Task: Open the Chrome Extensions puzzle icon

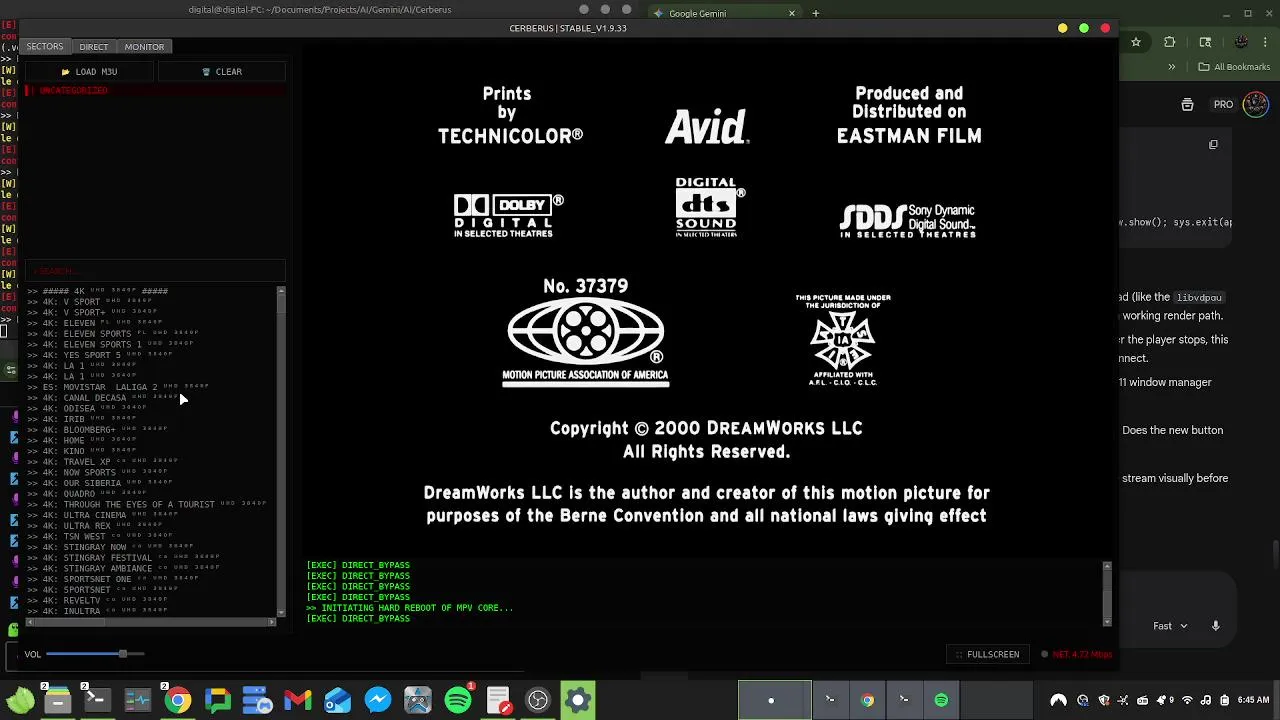Action: click(x=1170, y=42)
